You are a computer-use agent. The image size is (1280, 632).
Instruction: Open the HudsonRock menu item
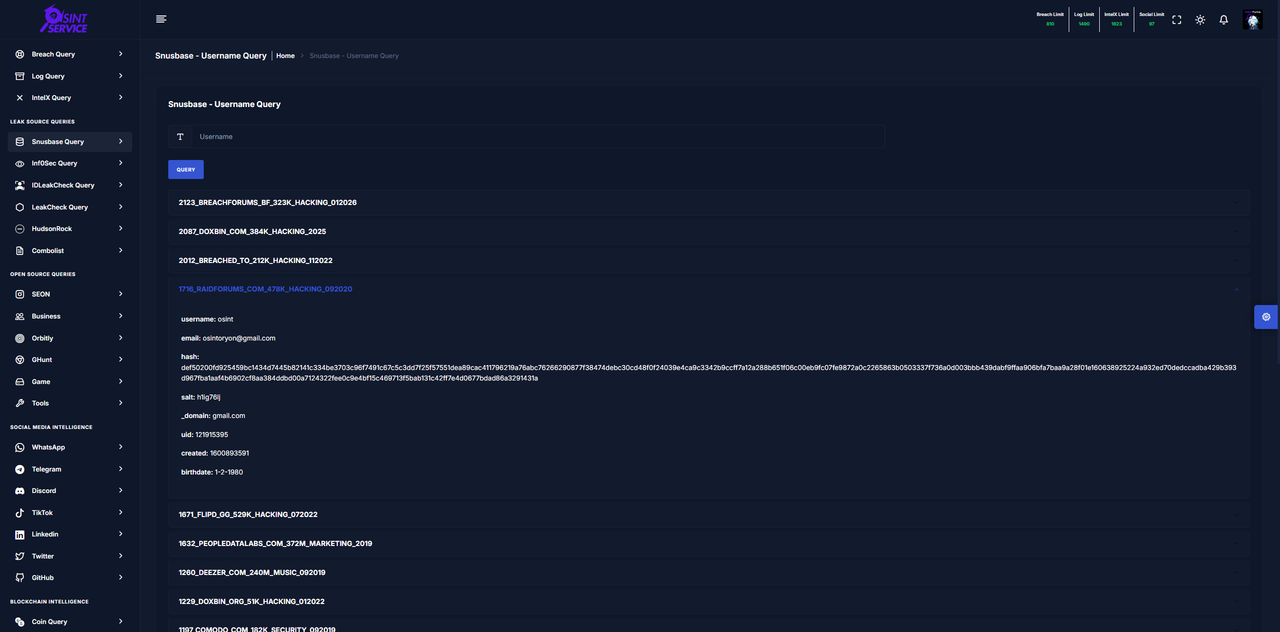[70, 229]
